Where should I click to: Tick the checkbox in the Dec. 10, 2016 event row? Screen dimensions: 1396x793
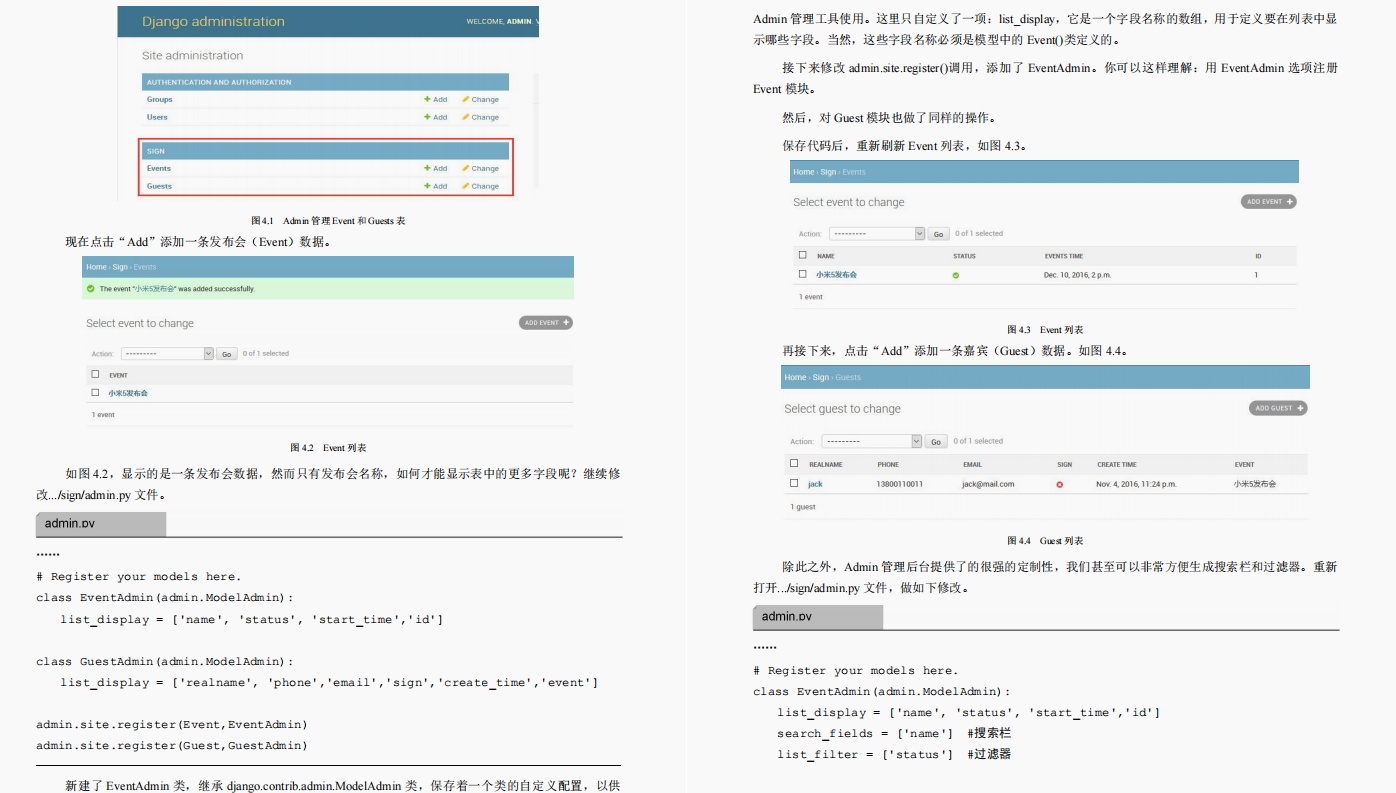click(802, 274)
